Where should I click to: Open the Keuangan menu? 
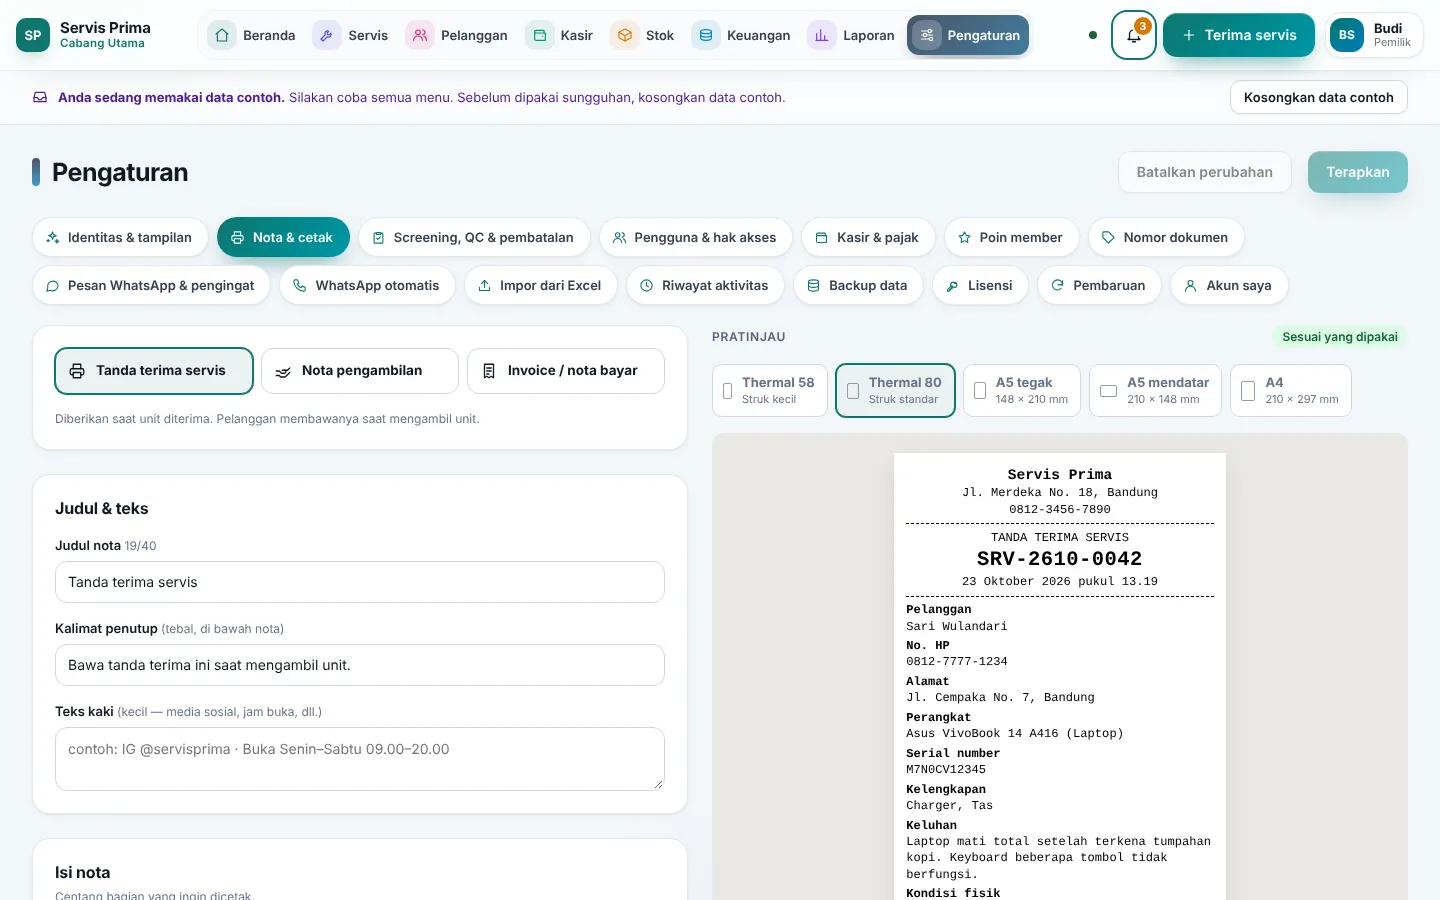[x=742, y=35]
